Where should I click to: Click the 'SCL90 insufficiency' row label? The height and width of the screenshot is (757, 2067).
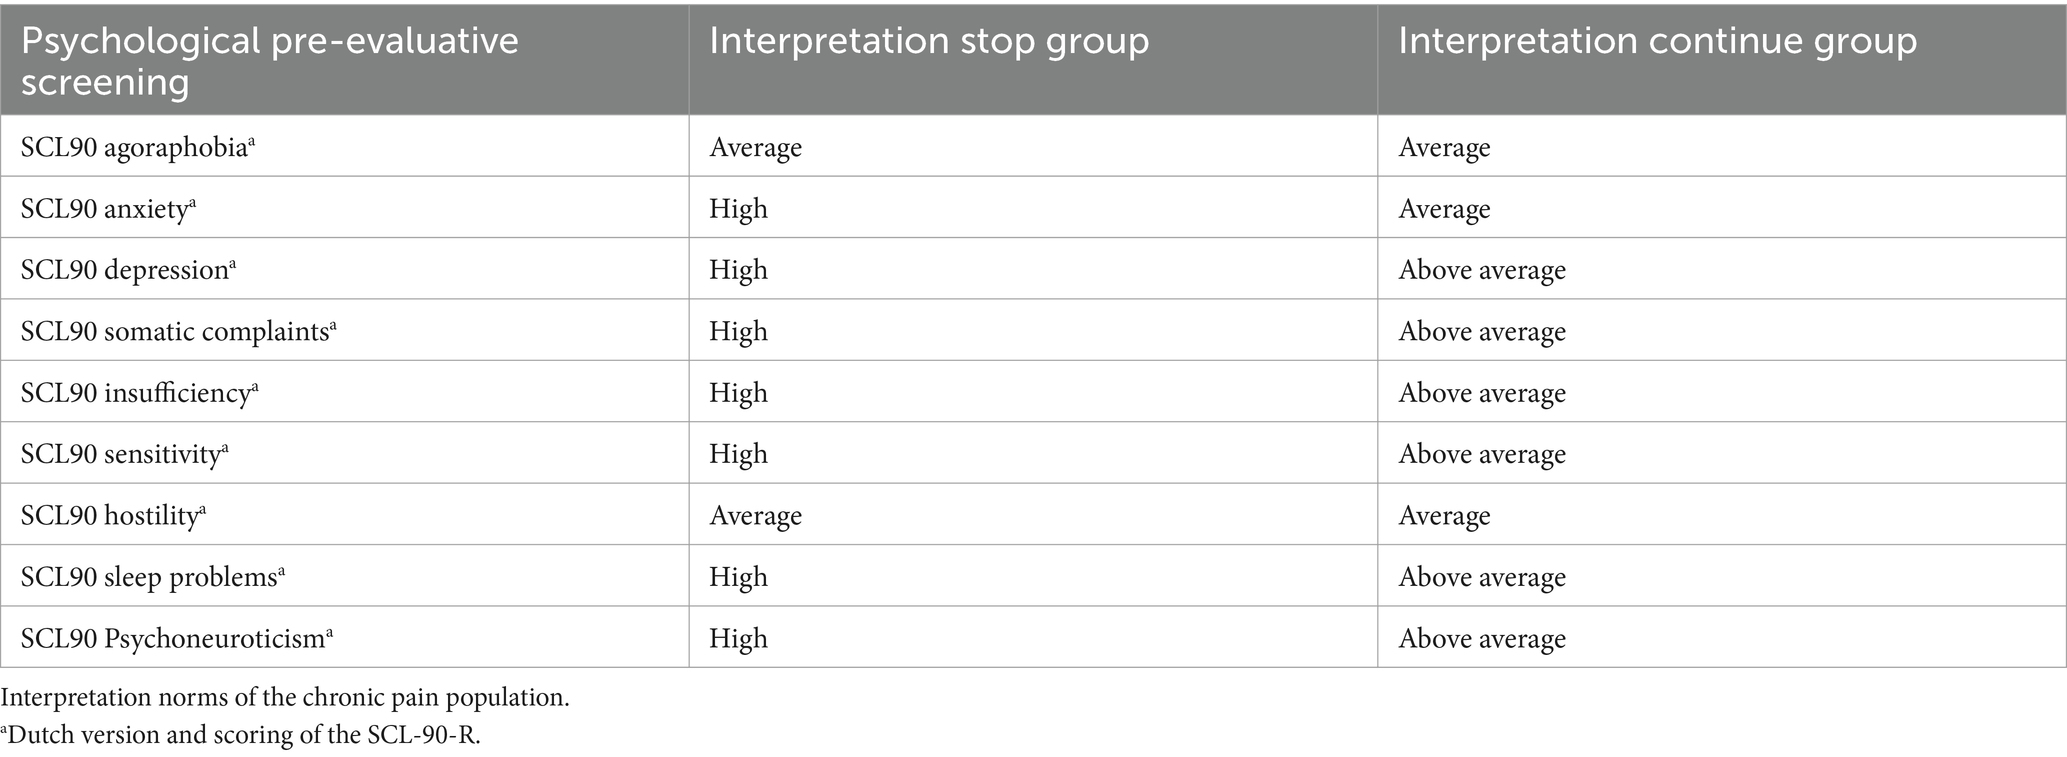[x=139, y=392]
